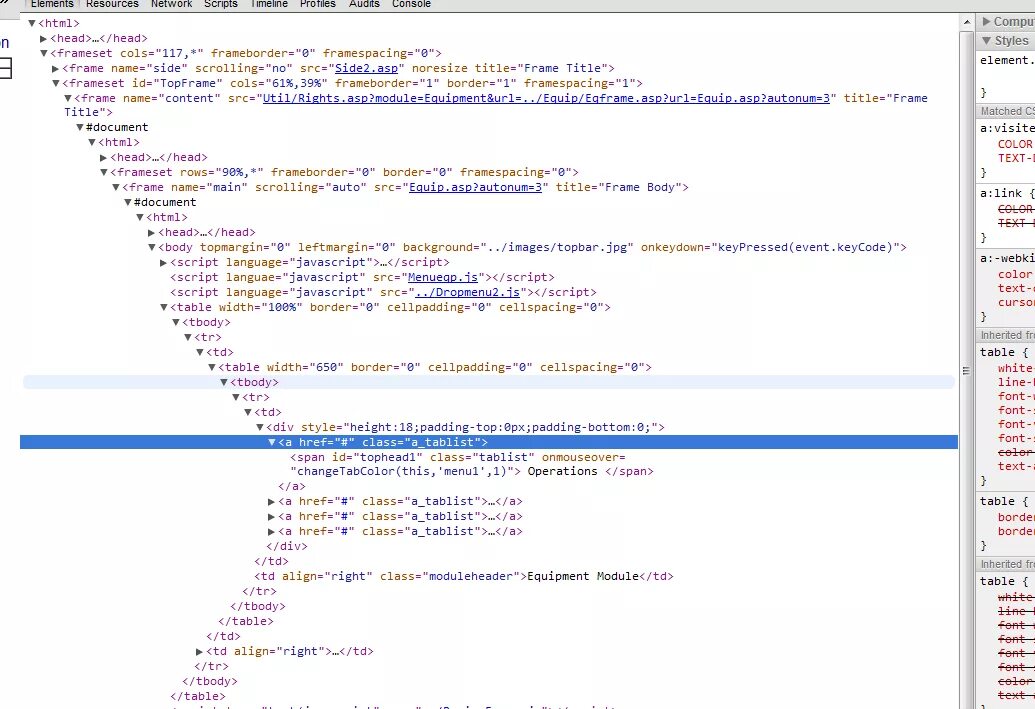Select the highlighted a href="#" a_tablist row
1035x709 pixels.
488,442
